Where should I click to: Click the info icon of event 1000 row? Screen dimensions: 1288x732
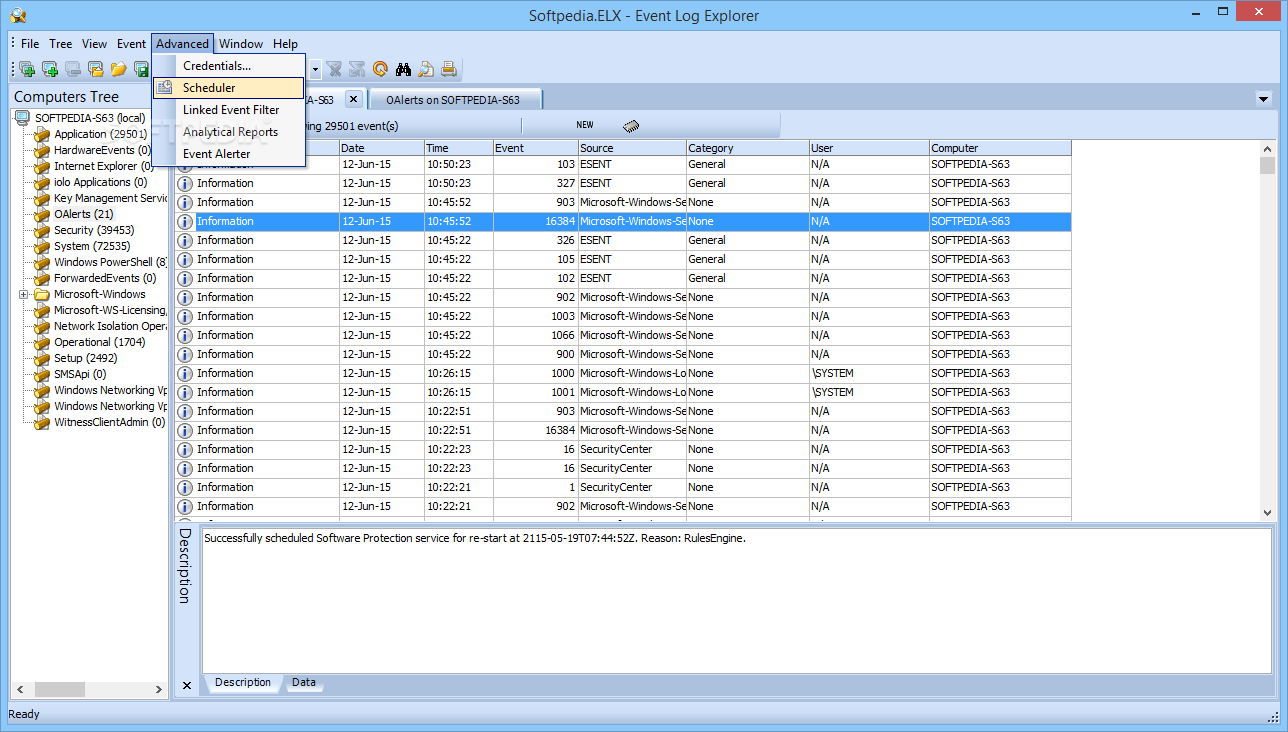(185, 374)
